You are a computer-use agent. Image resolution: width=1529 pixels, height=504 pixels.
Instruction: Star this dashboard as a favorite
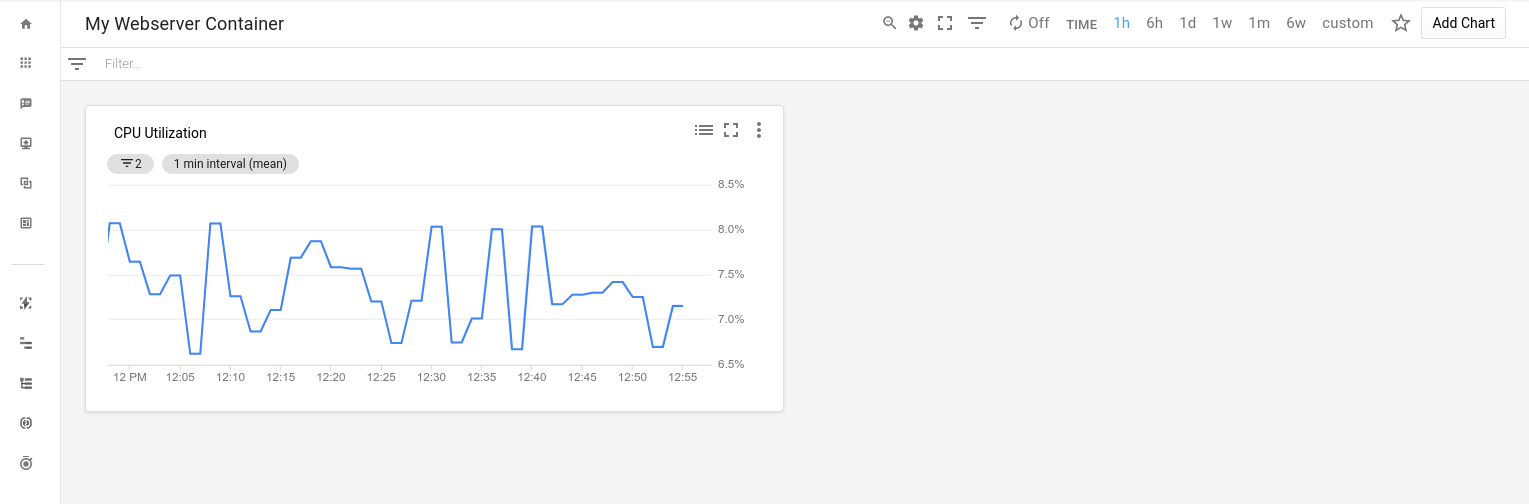pyautogui.click(x=1401, y=23)
